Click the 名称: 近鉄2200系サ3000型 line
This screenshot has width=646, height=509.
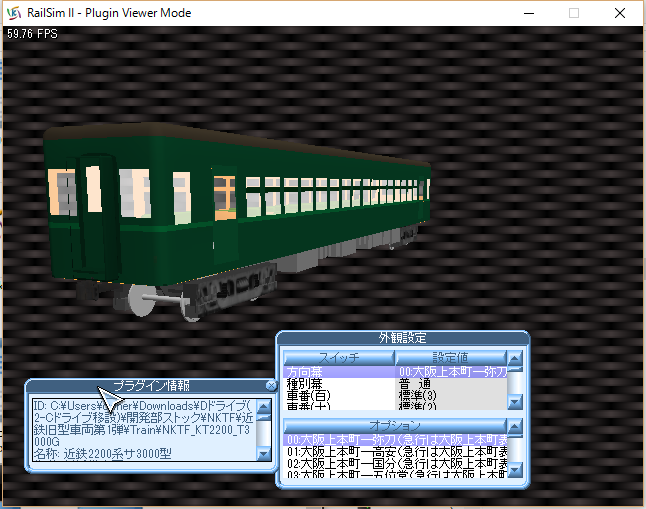(x=102, y=454)
